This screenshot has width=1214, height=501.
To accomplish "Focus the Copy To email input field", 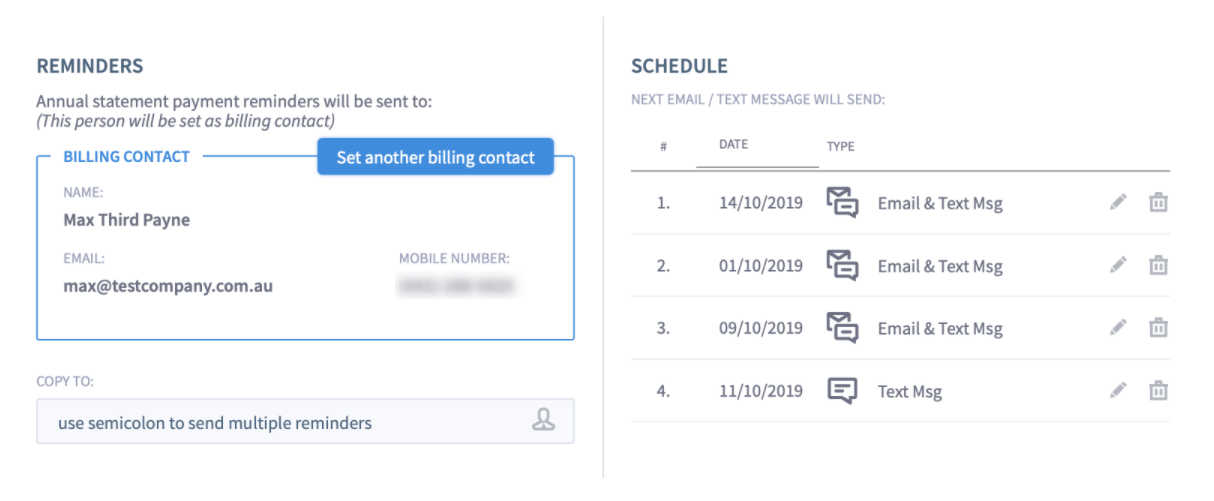I will pyautogui.click(x=305, y=421).
